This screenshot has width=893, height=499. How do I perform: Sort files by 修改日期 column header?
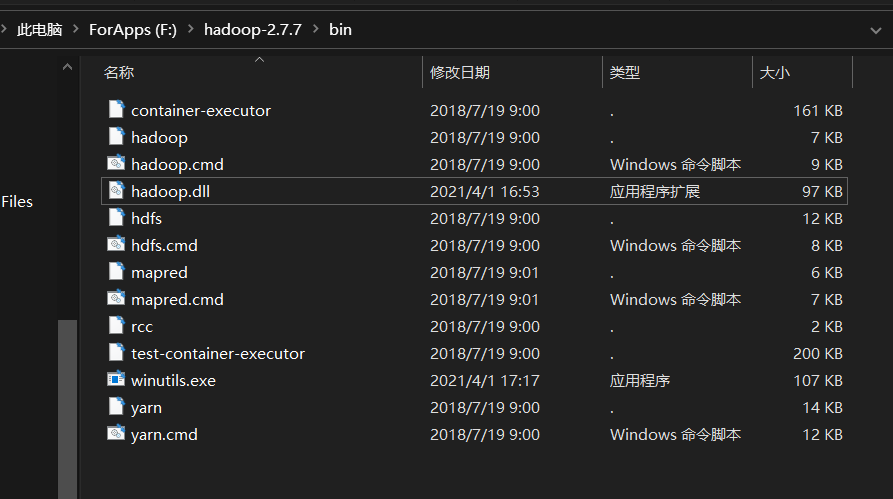[x=460, y=73]
